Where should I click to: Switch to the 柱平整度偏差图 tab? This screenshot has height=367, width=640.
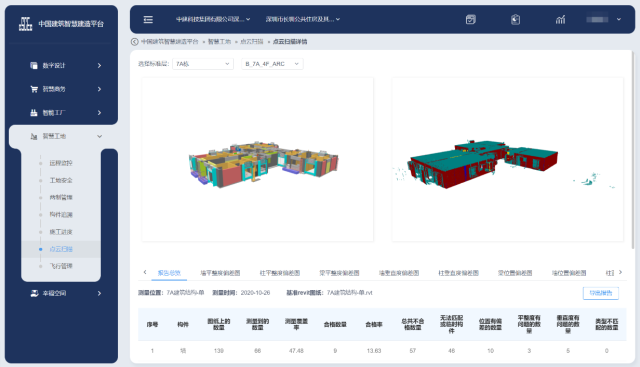[x=280, y=273]
